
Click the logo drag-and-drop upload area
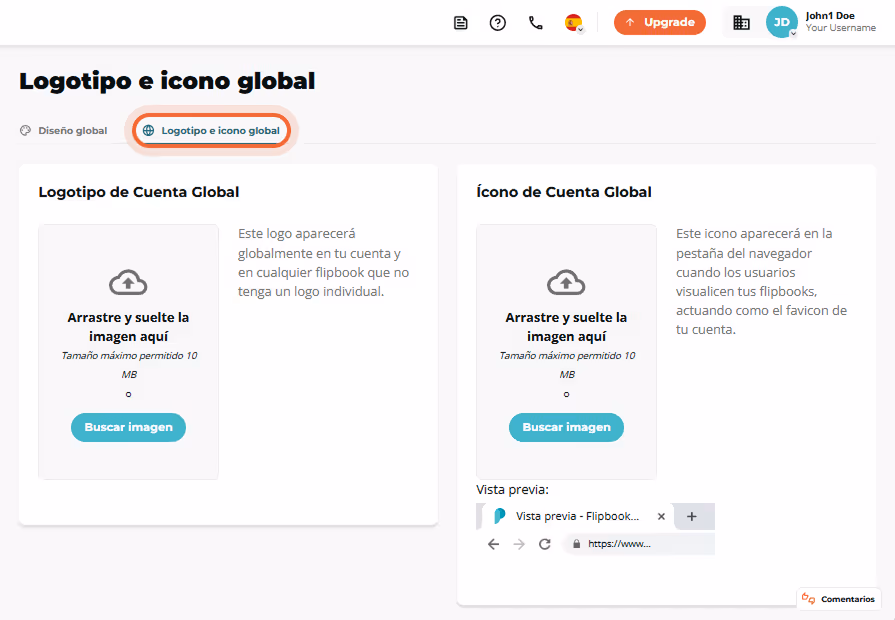click(x=128, y=352)
